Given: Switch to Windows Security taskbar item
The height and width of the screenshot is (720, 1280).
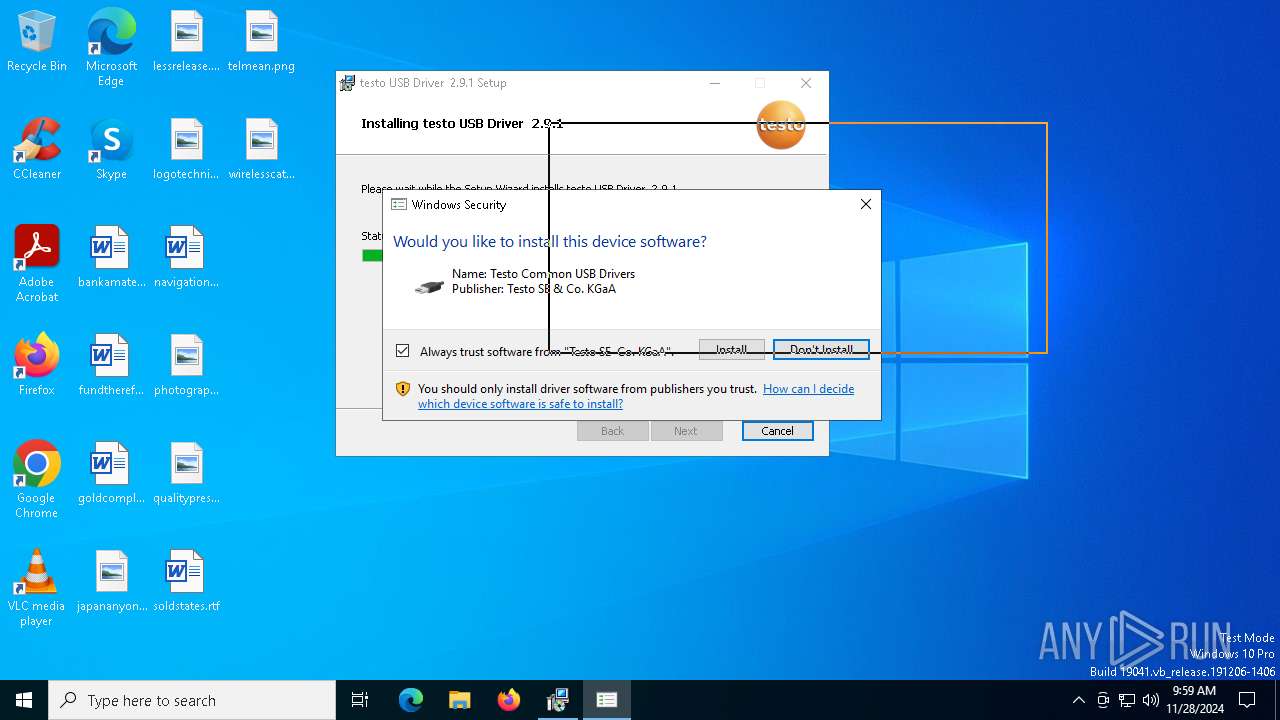Looking at the screenshot, I should coord(607,700).
